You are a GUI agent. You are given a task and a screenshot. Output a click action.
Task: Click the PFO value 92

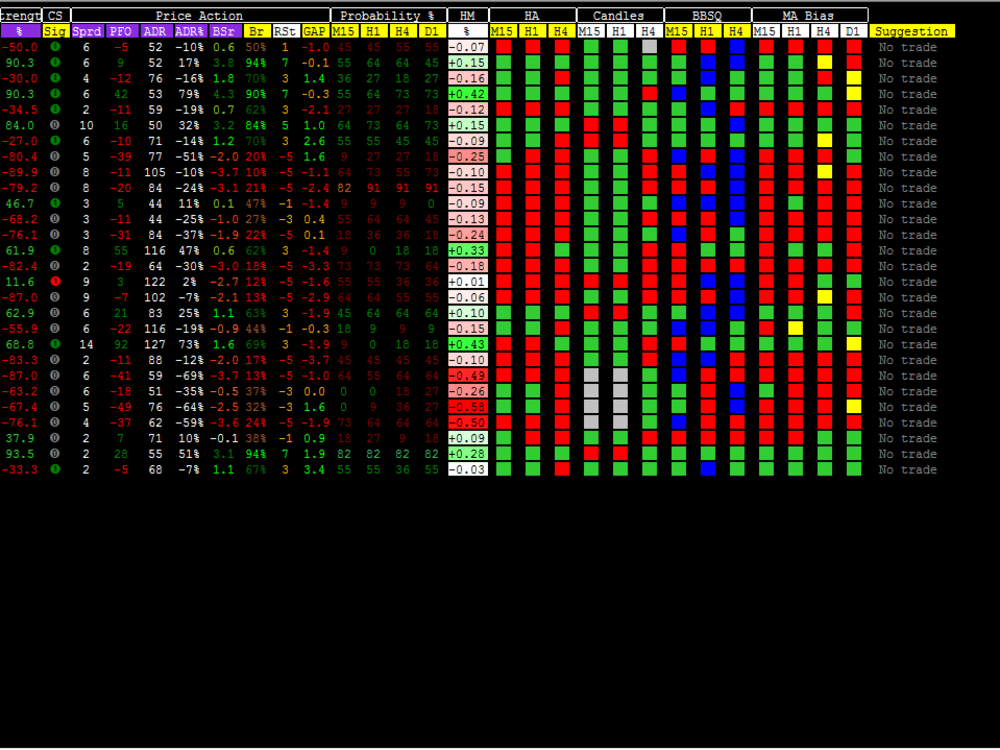pos(121,344)
